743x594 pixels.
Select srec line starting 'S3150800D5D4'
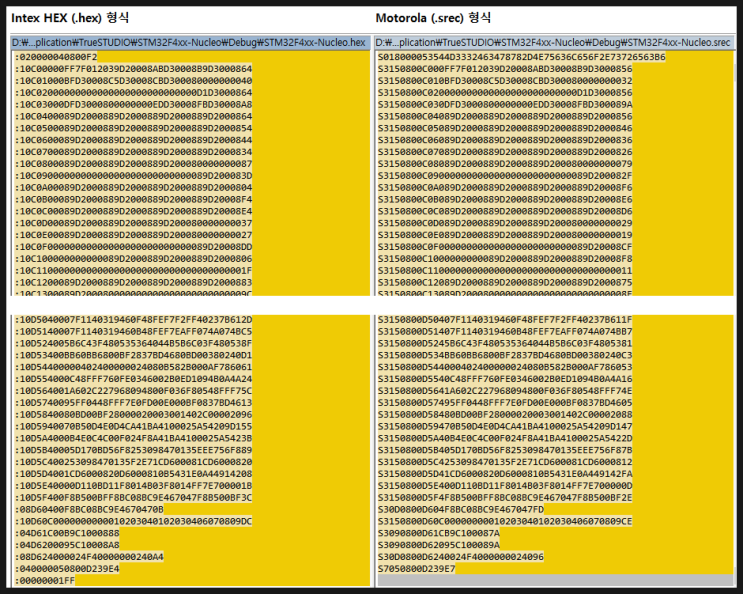point(505,474)
